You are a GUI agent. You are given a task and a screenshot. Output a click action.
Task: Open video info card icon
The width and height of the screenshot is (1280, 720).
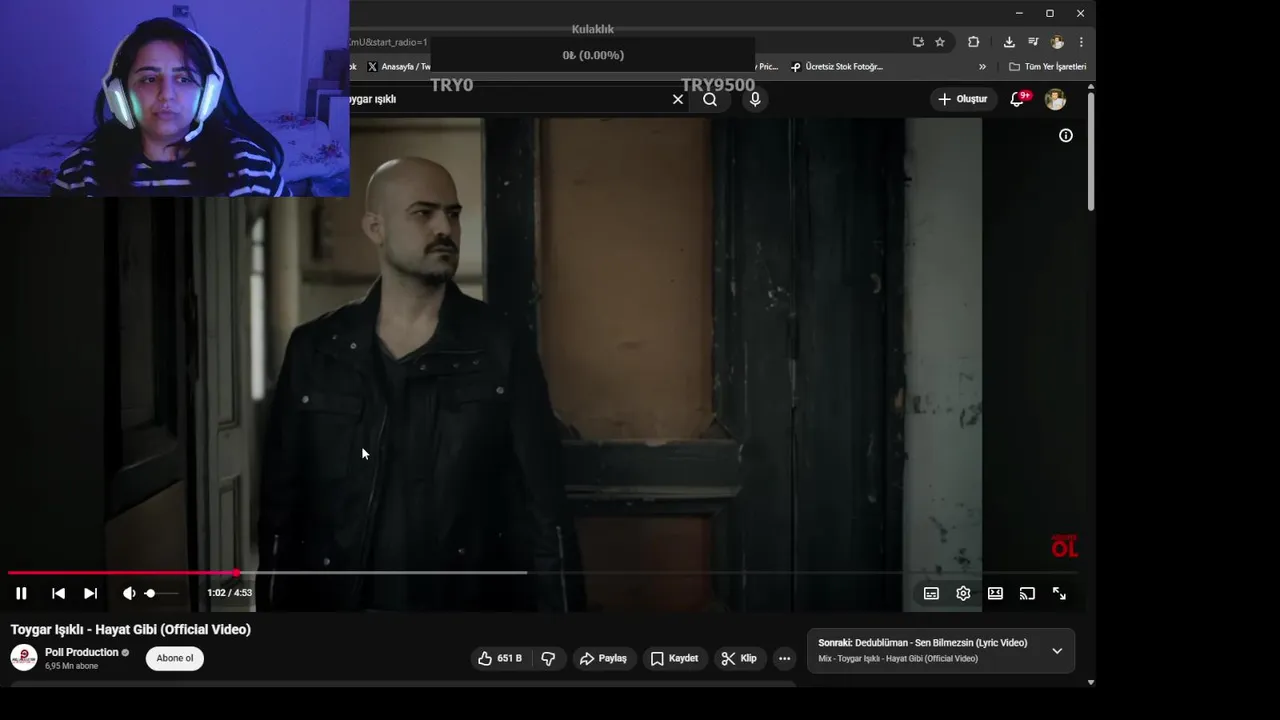[1066, 135]
